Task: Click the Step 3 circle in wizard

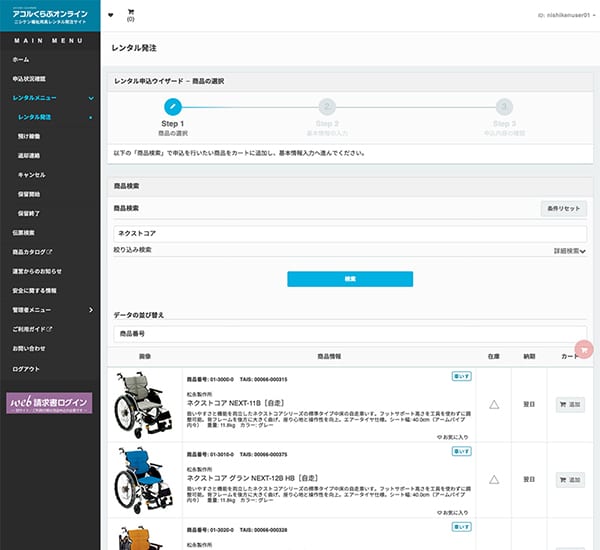Action: [504, 106]
